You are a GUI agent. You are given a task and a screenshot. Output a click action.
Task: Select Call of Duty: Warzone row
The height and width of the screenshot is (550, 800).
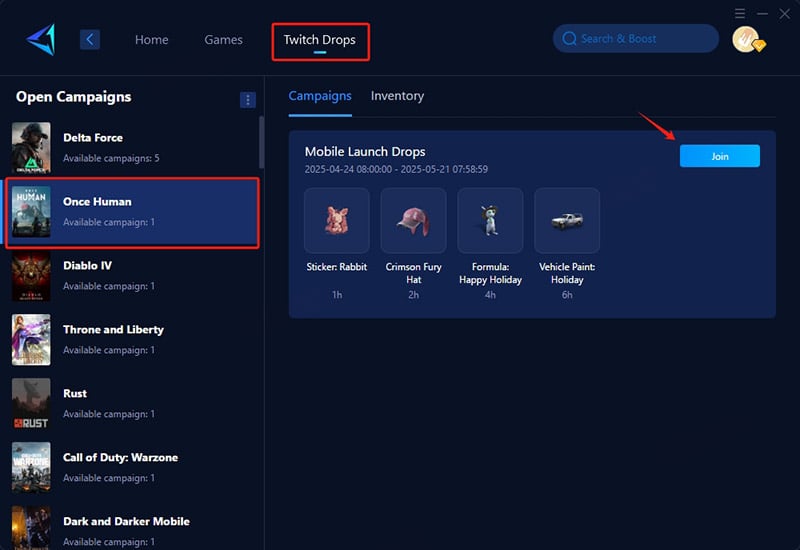coord(132,467)
